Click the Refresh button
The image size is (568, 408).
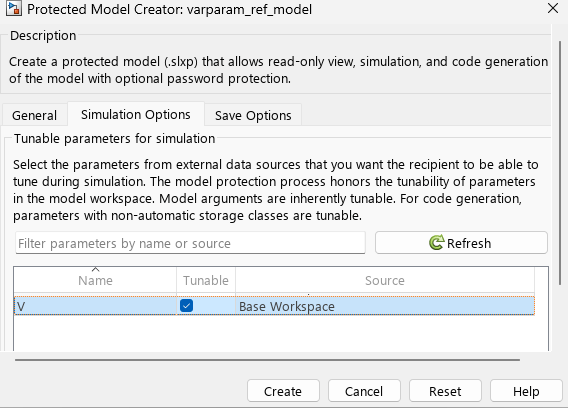tap(461, 243)
